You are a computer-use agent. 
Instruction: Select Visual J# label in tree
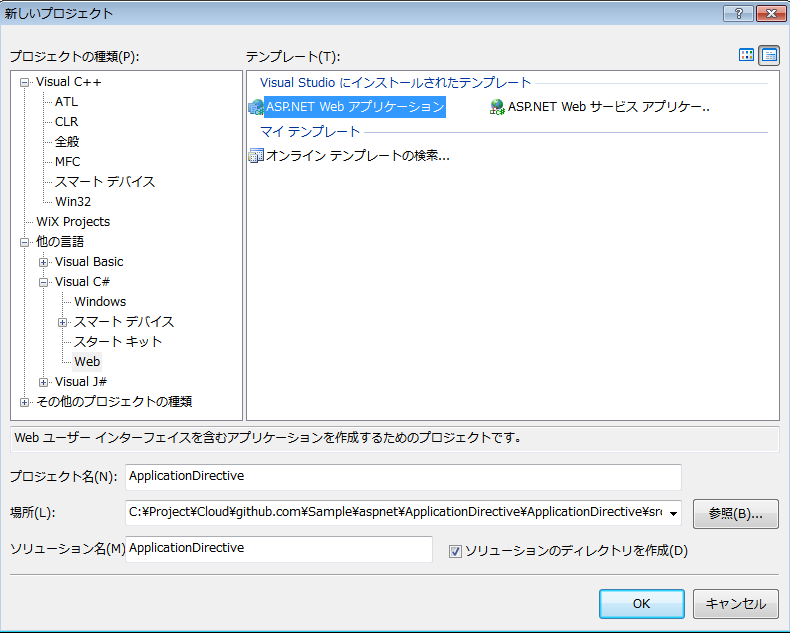click(x=81, y=382)
